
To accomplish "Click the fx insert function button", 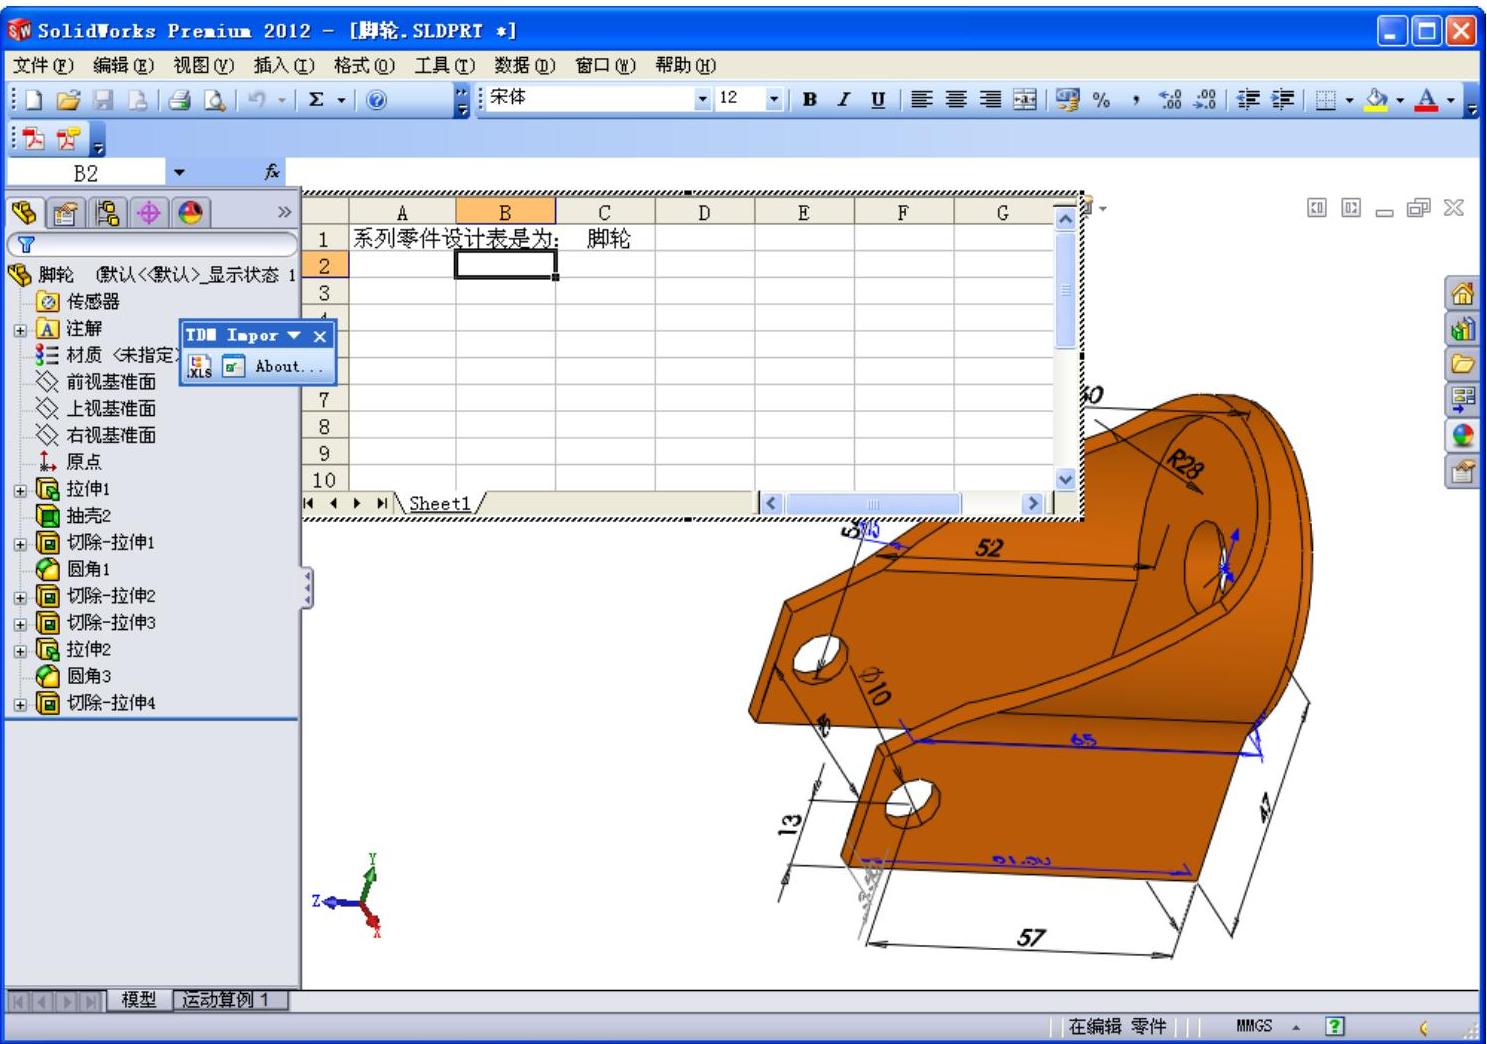I will coord(272,172).
